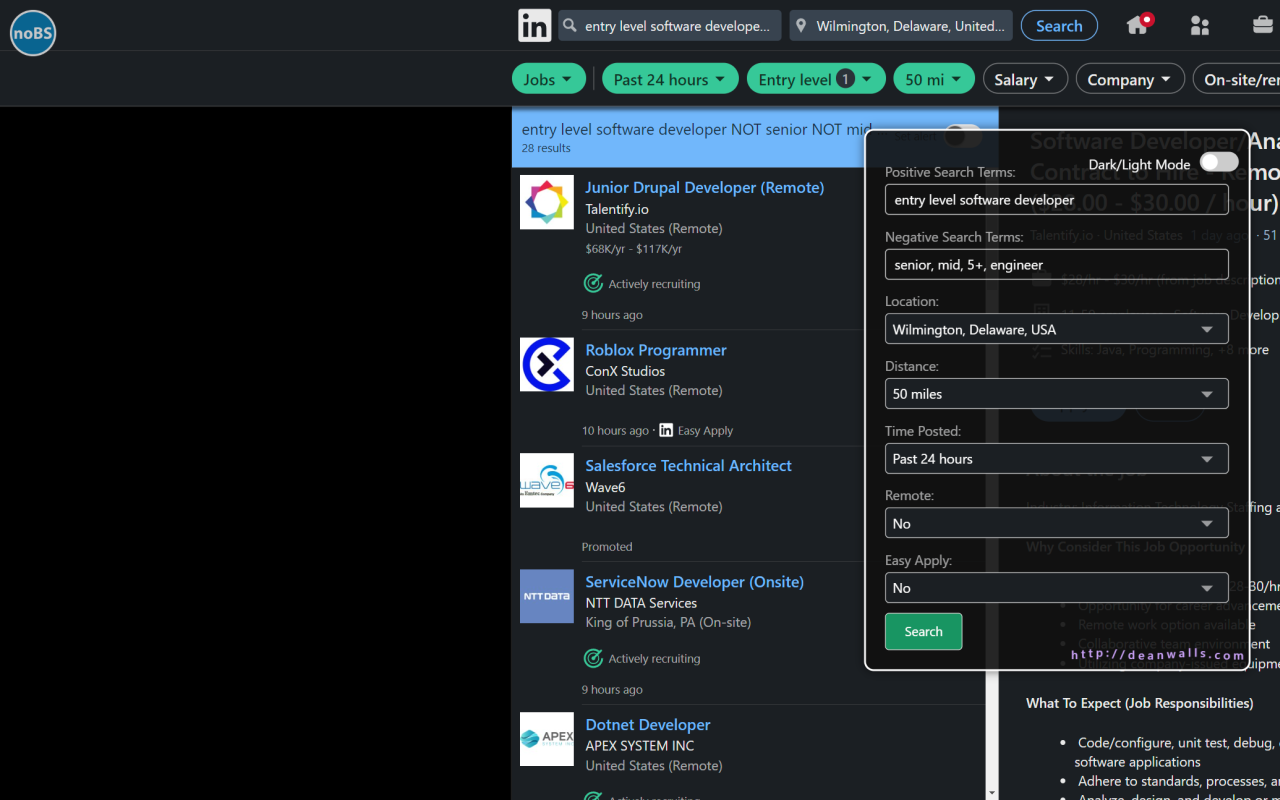Click the Negative Search Terms field
1280x800 pixels.
(1057, 264)
